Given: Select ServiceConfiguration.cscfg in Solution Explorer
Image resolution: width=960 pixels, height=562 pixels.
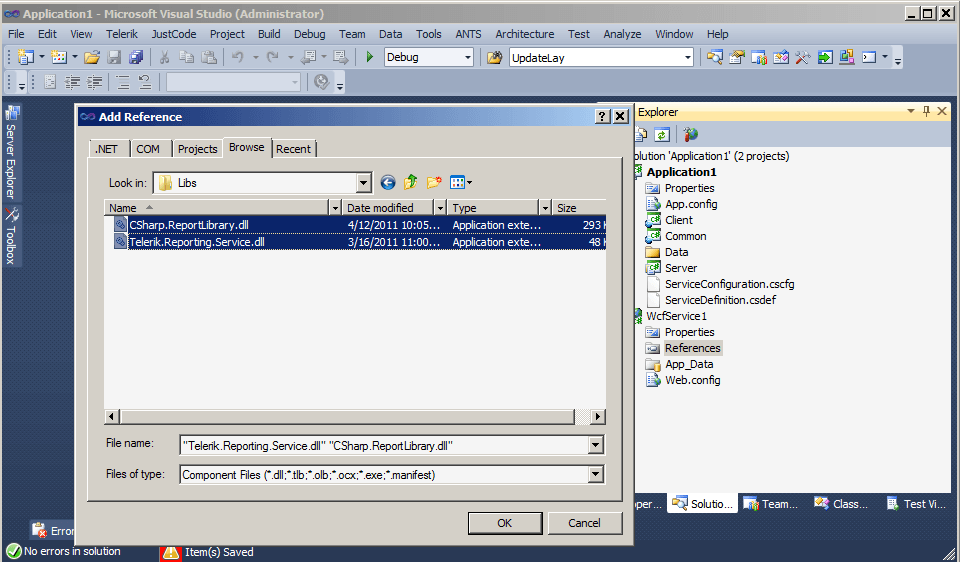Looking at the screenshot, I should click(729, 284).
